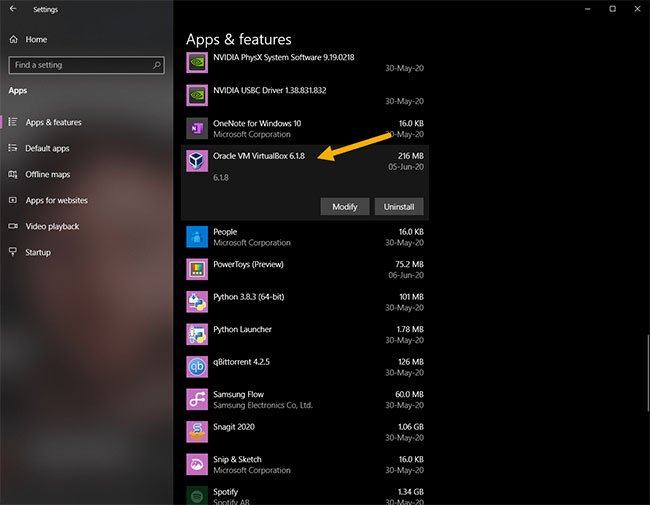The height and width of the screenshot is (505, 650).
Task: Click the Snagit 2020 app icon
Action: [x=197, y=431]
